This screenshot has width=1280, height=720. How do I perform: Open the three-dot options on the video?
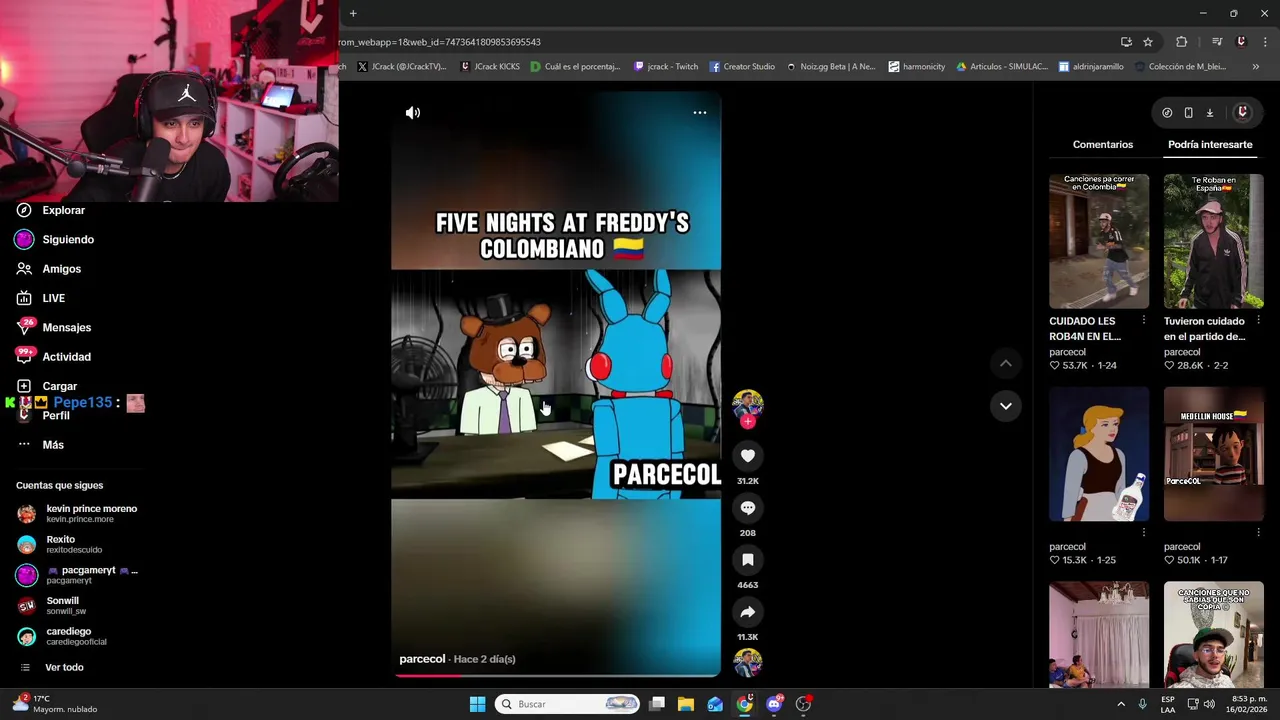700,113
